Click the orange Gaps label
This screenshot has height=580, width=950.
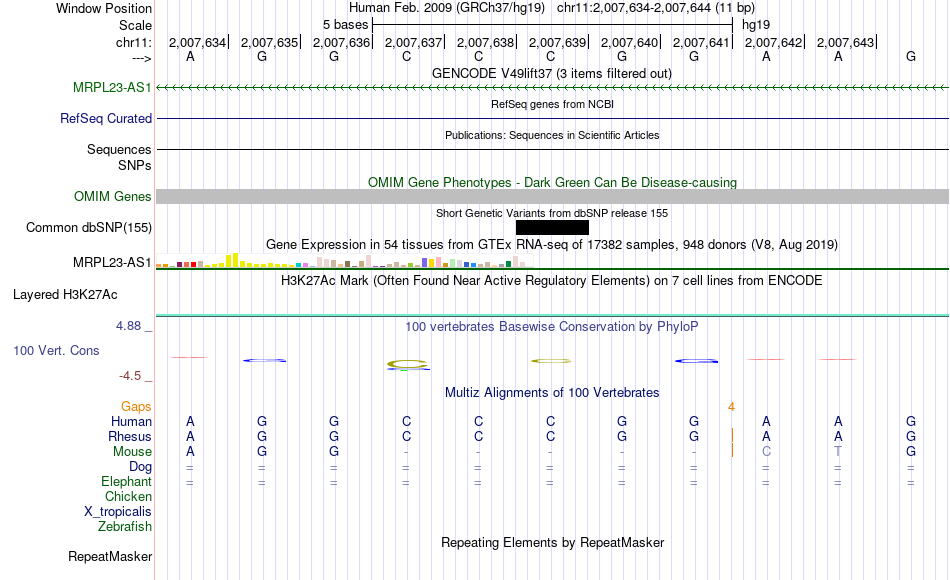[x=136, y=407]
